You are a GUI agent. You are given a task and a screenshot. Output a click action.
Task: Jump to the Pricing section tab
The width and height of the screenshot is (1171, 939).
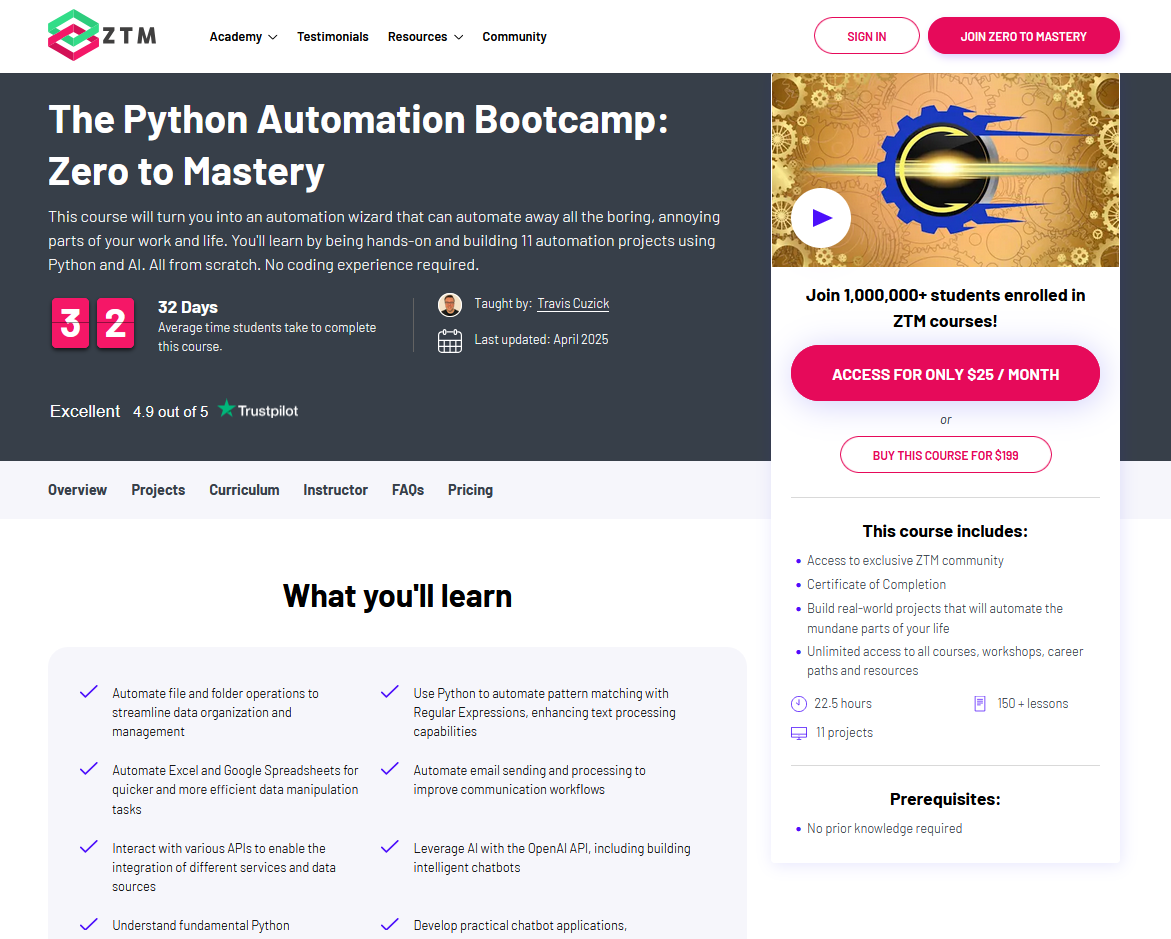(x=470, y=490)
